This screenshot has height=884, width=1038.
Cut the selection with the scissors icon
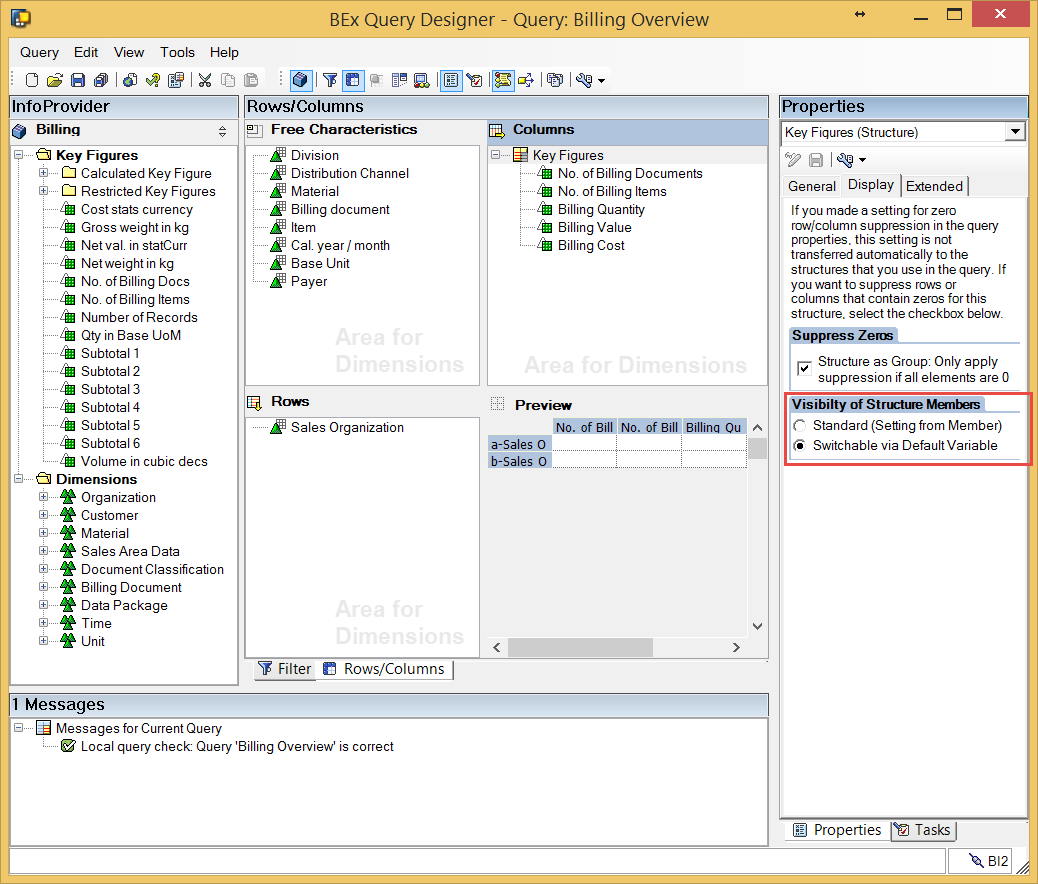[x=205, y=80]
